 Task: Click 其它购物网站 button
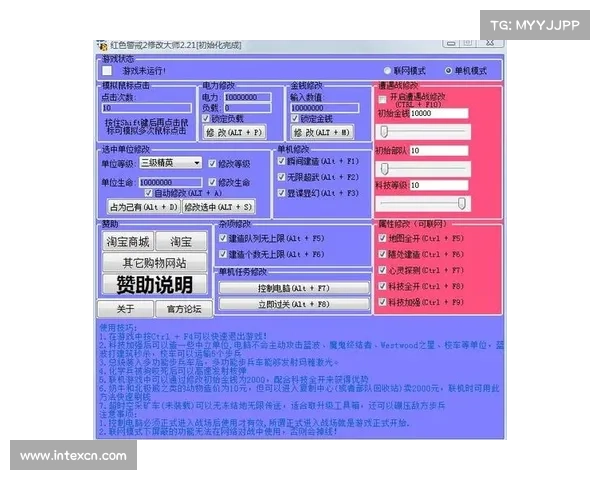[155, 263]
